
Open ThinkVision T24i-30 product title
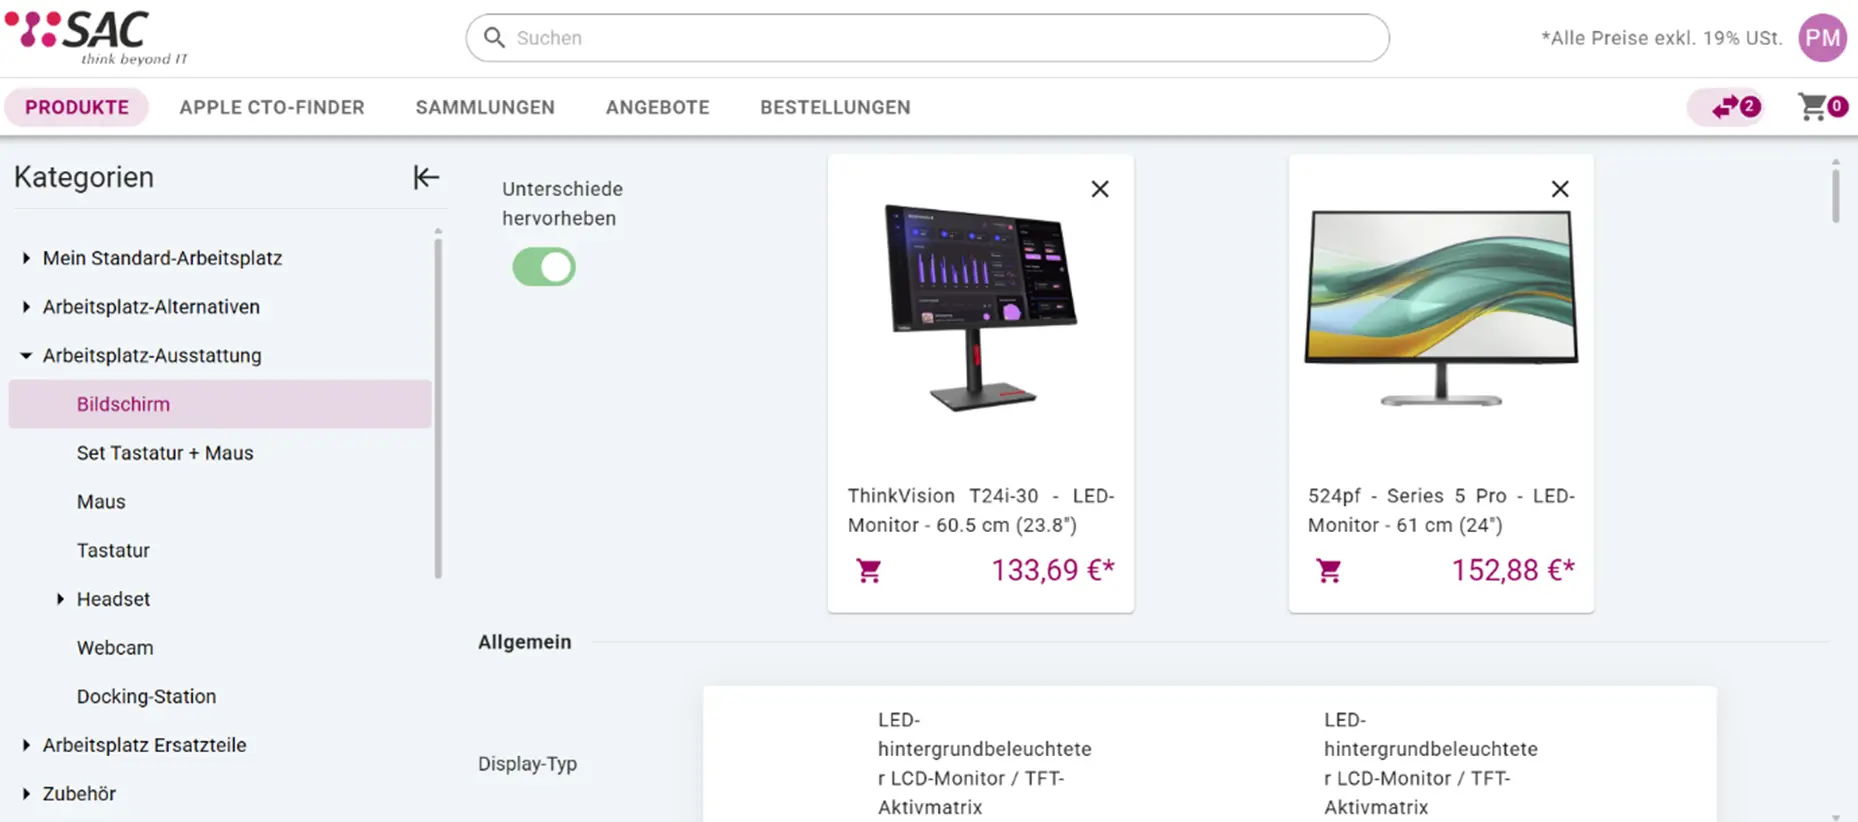coord(981,510)
